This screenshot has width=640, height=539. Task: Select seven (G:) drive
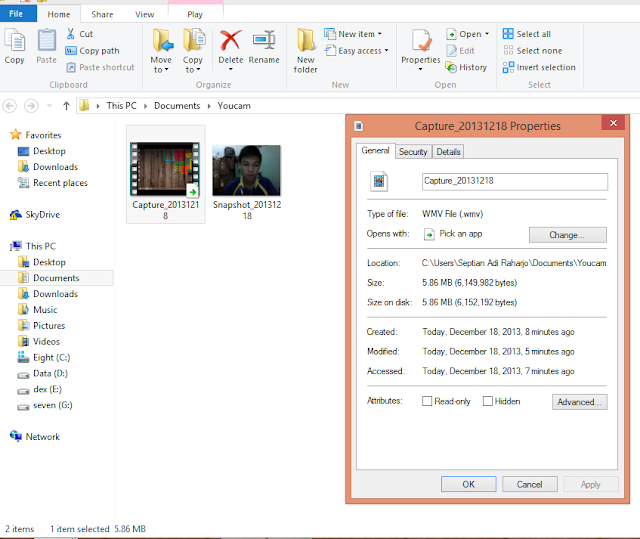[x=45, y=405]
